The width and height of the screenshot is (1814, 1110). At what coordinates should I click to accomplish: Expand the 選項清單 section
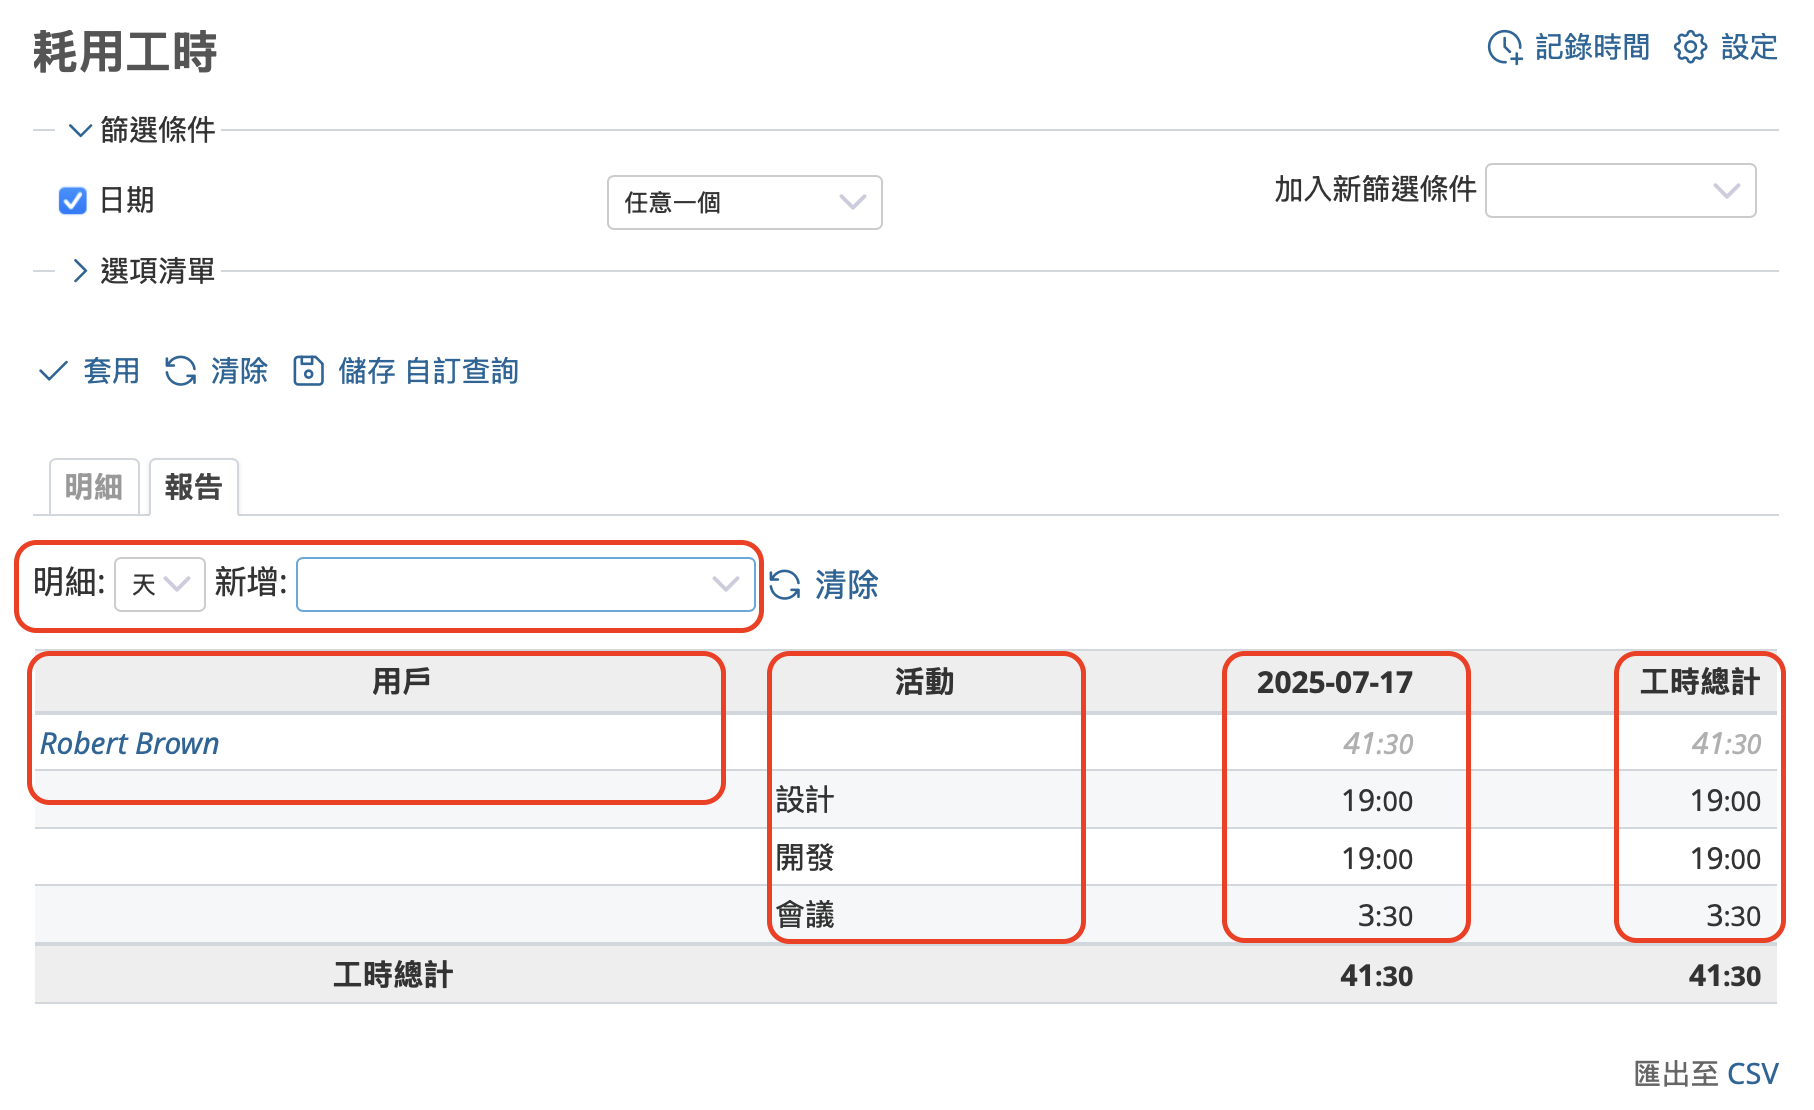[141, 271]
